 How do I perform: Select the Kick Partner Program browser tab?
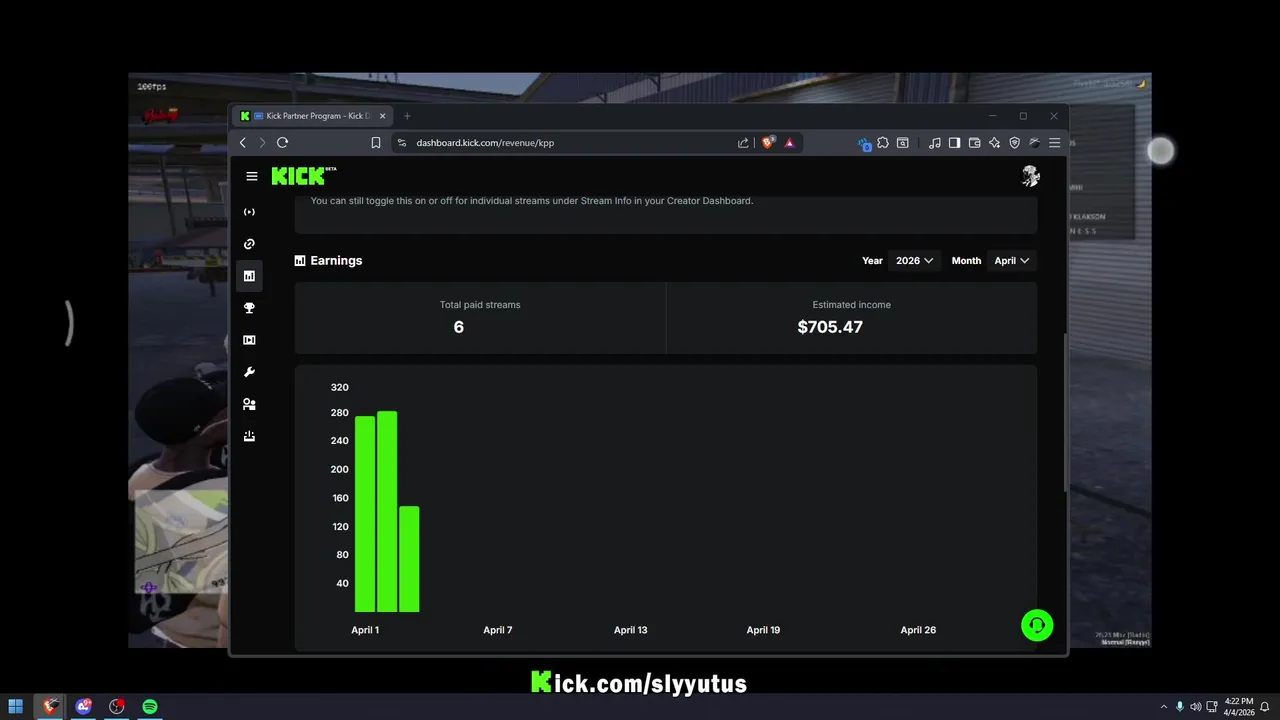[313, 116]
